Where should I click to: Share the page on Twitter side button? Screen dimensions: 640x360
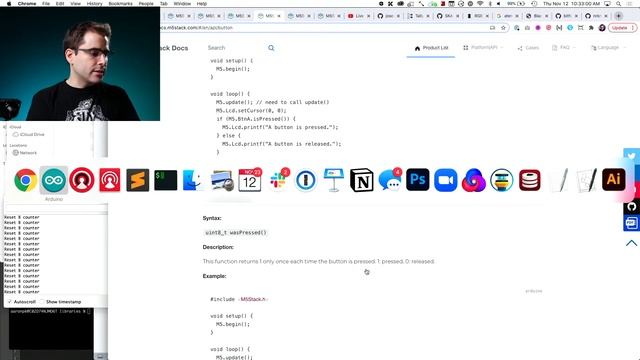(631, 156)
